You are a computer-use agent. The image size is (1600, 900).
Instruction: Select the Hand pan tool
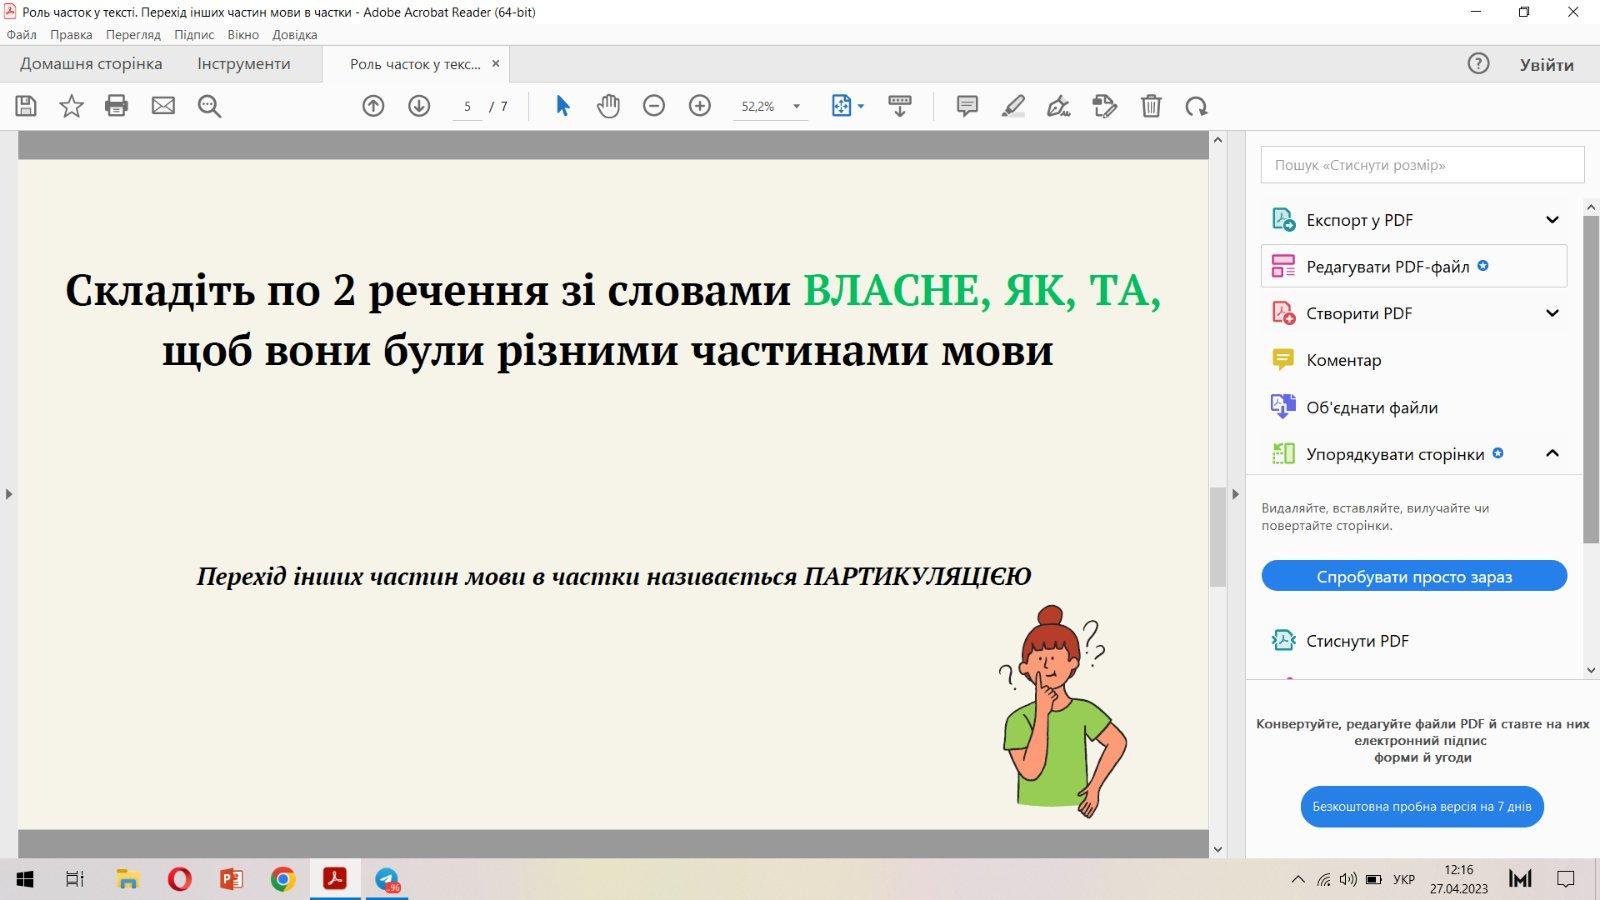click(608, 106)
